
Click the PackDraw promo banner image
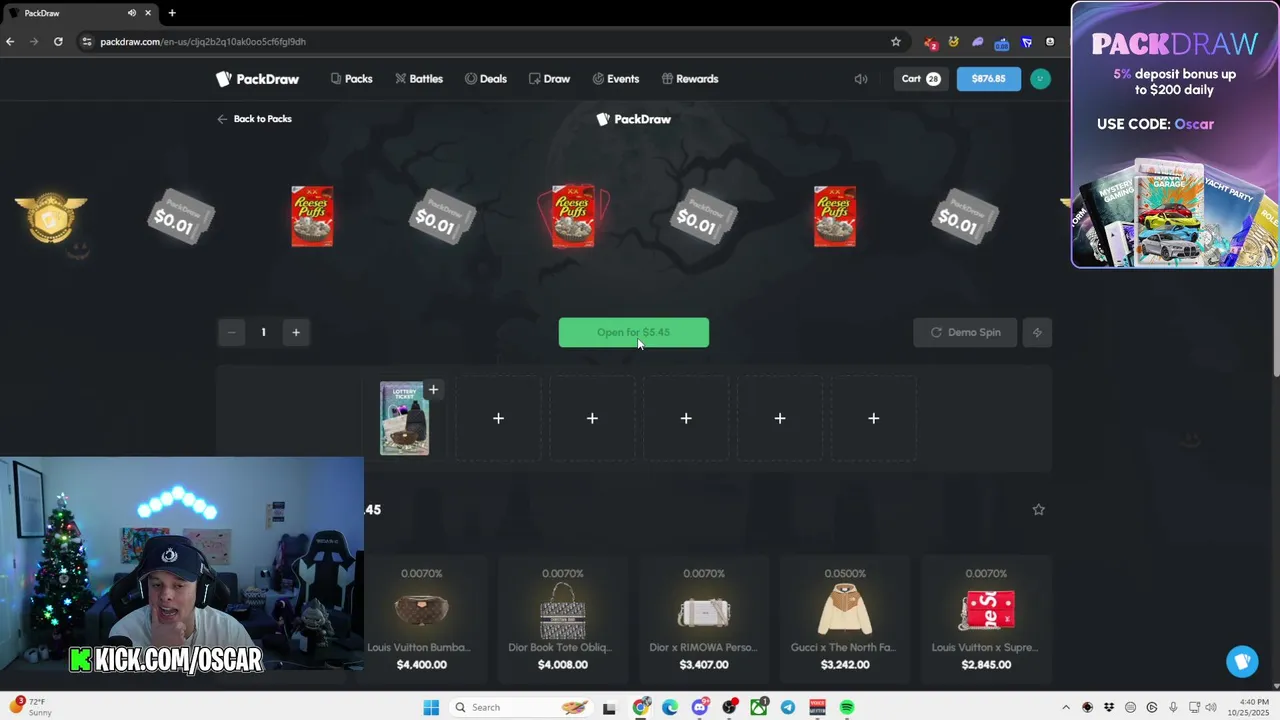tap(1174, 135)
